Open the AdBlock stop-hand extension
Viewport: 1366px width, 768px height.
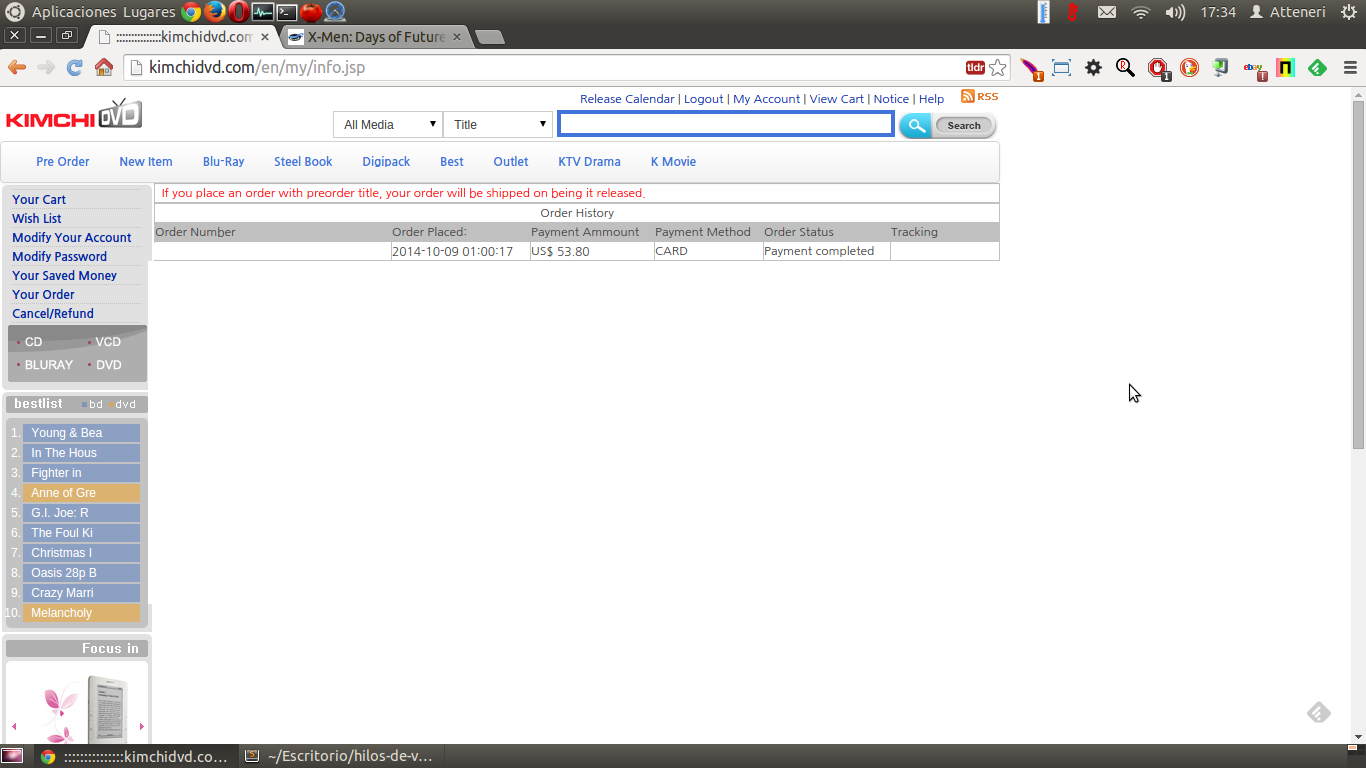click(1158, 68)
